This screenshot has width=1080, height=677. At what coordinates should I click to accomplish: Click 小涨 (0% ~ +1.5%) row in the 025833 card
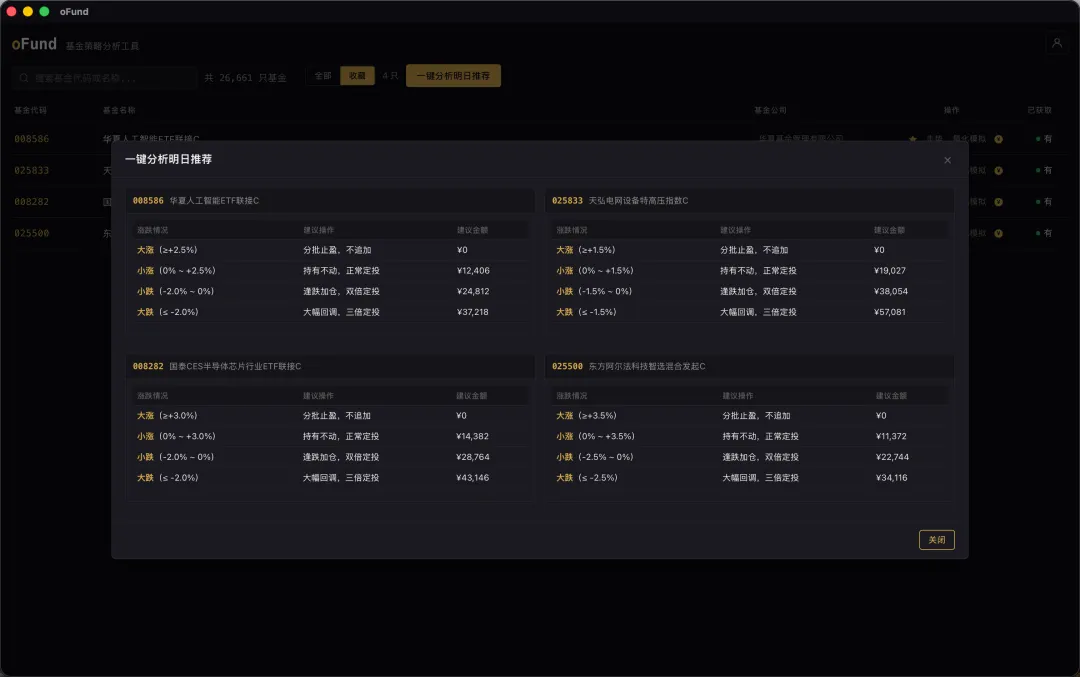pyautogui.click(x=749, y=271)
